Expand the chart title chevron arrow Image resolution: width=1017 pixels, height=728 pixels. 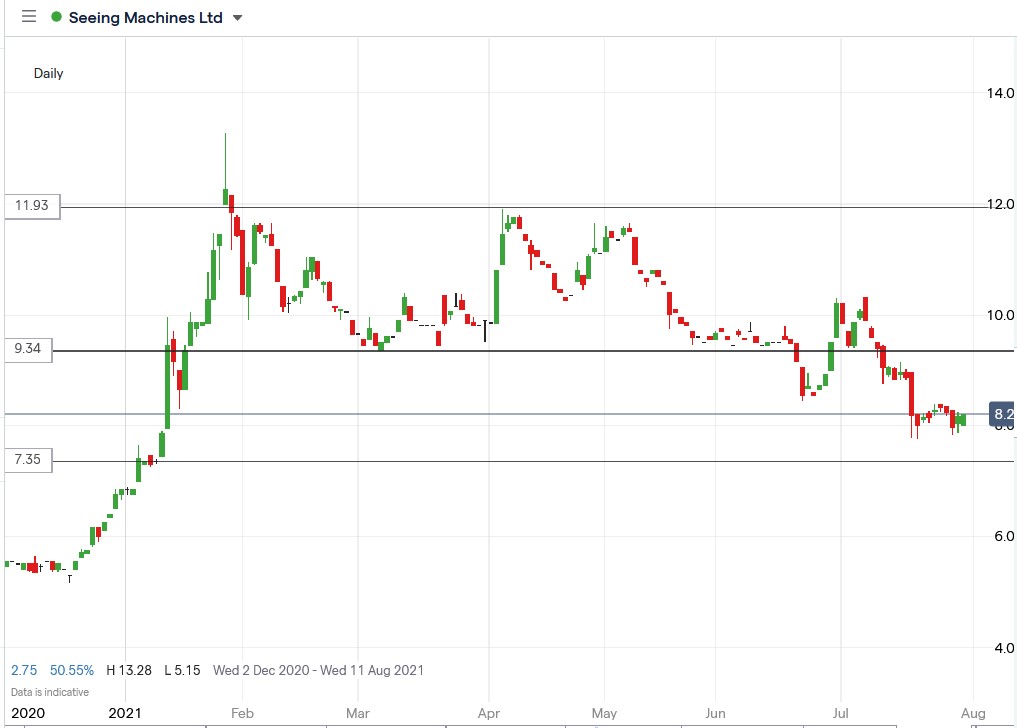pyautogui.click(x=236, y=17)
